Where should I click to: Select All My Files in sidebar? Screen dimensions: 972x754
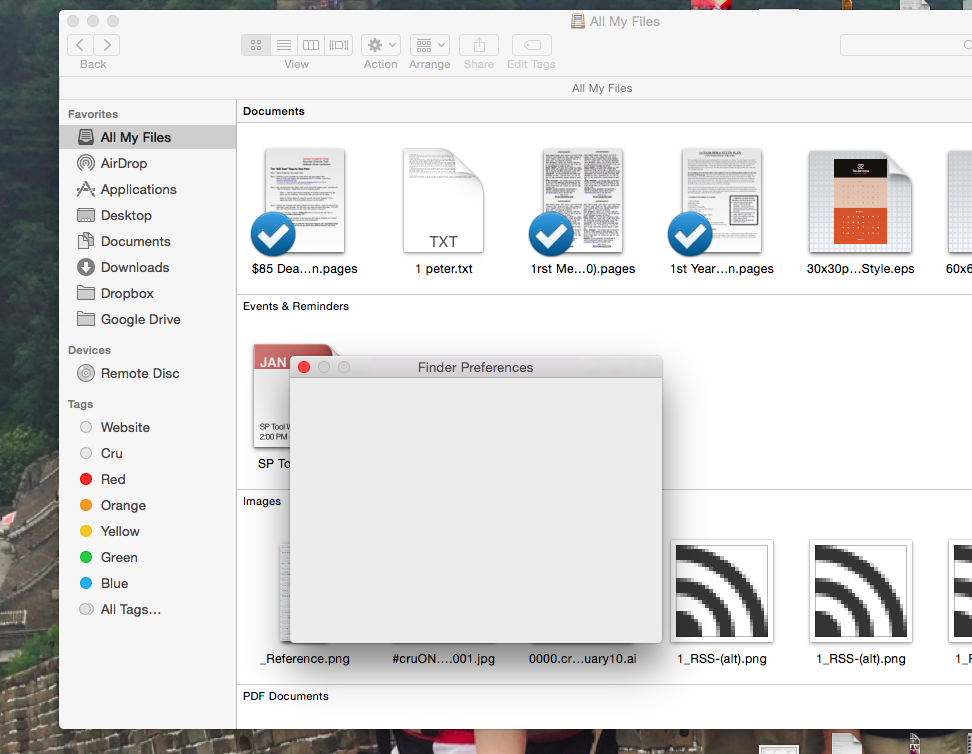pyautogui.click(x=148, y=137)
